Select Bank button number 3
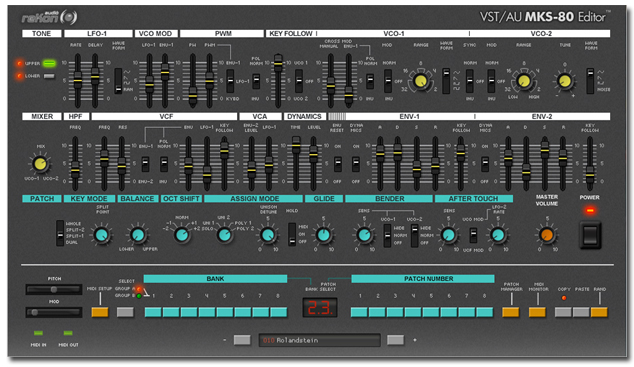This screenshot has width=634, height=367. (x=189, y=312)
